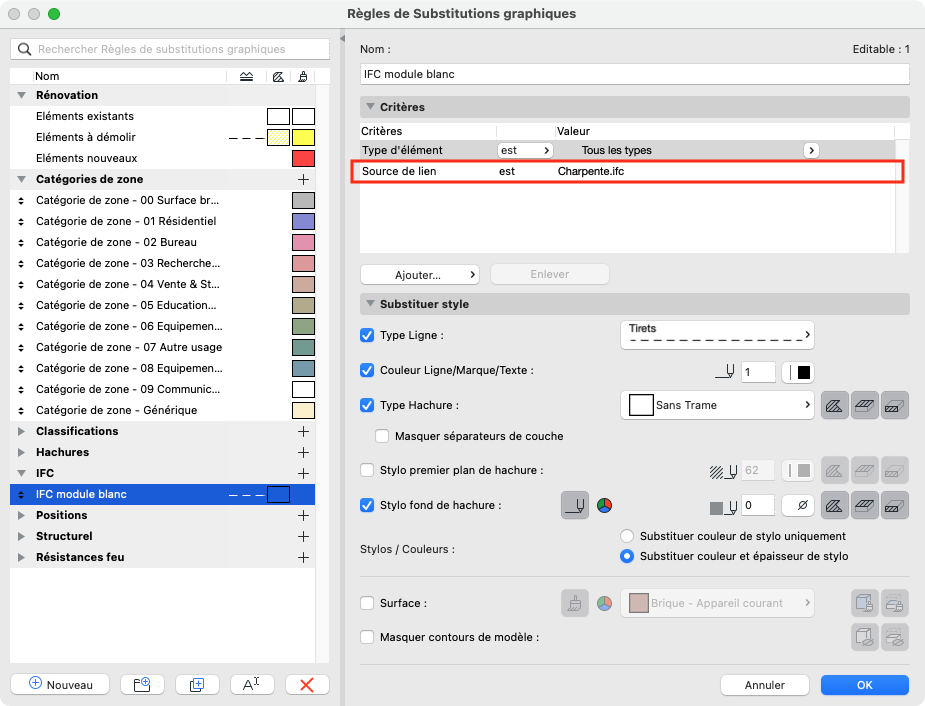Click the new folder icon button
This screenshot has height=706, width=925.
coord(142,684)
